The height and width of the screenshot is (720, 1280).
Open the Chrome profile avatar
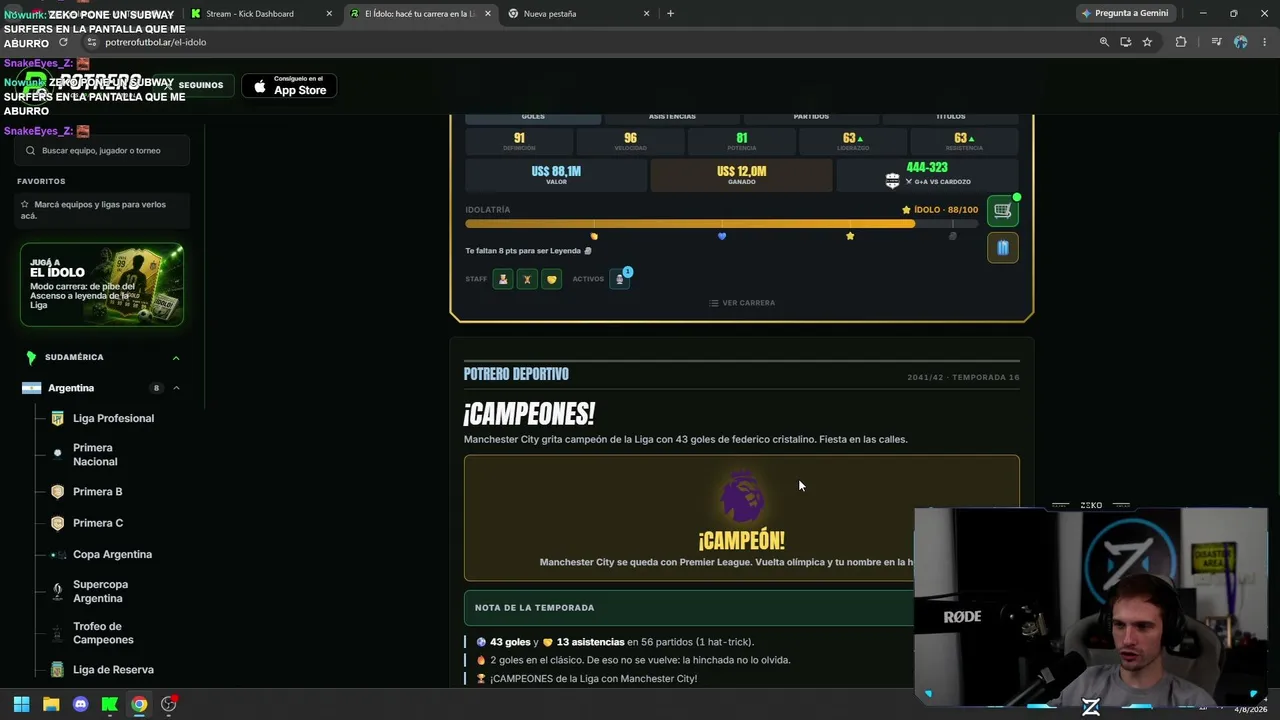pyautogui.click(x=1240, y=42)
